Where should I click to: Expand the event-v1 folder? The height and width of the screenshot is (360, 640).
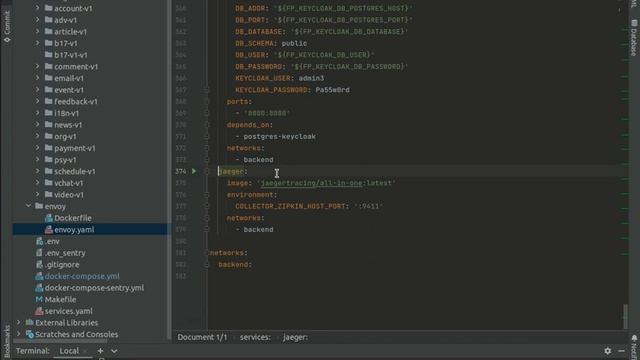pos(38,89)
